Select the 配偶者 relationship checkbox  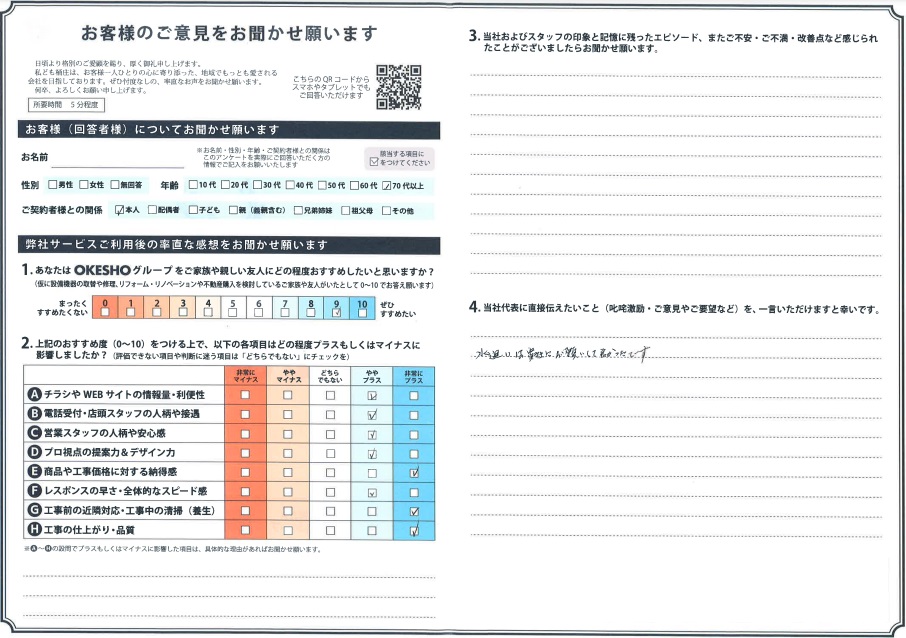click(x=151, y=211)
